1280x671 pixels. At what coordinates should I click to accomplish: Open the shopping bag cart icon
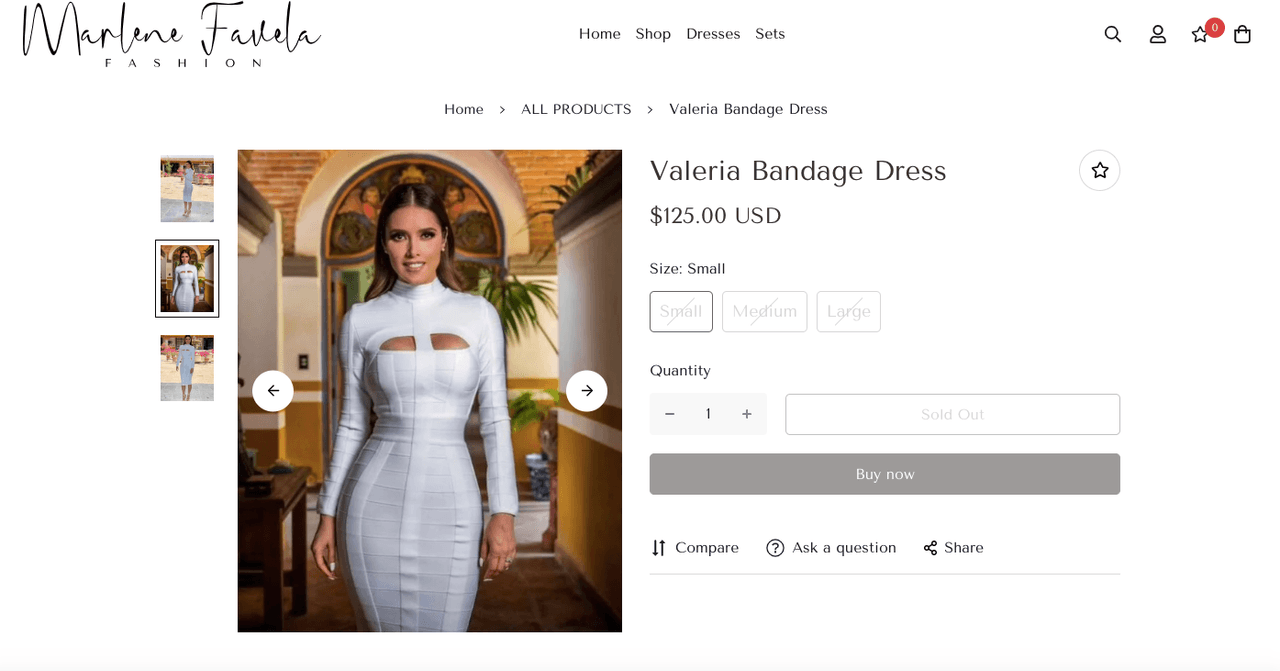tap(1242, 34)
